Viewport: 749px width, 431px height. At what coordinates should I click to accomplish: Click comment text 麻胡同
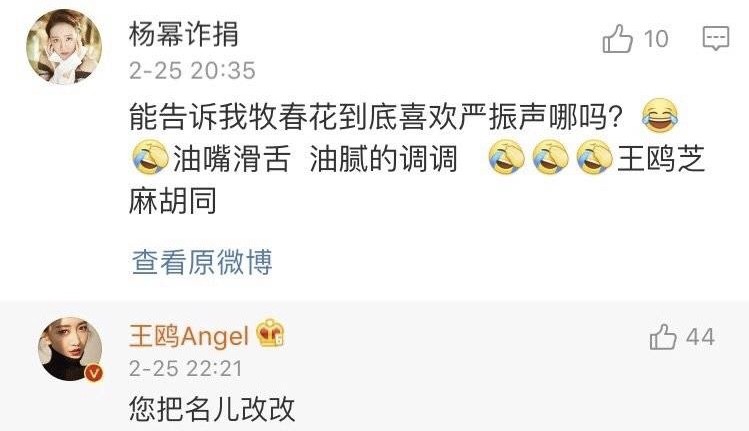click(173, 201)
